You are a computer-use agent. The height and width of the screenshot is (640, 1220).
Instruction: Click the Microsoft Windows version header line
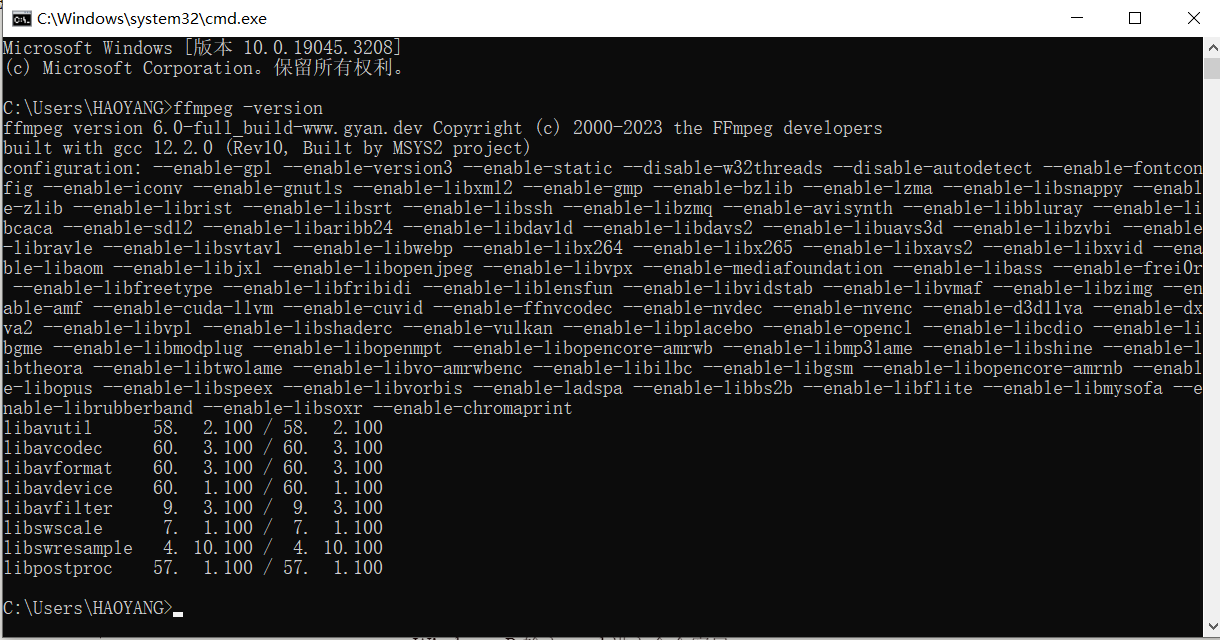pyautogui.click(x=200, y=47)
